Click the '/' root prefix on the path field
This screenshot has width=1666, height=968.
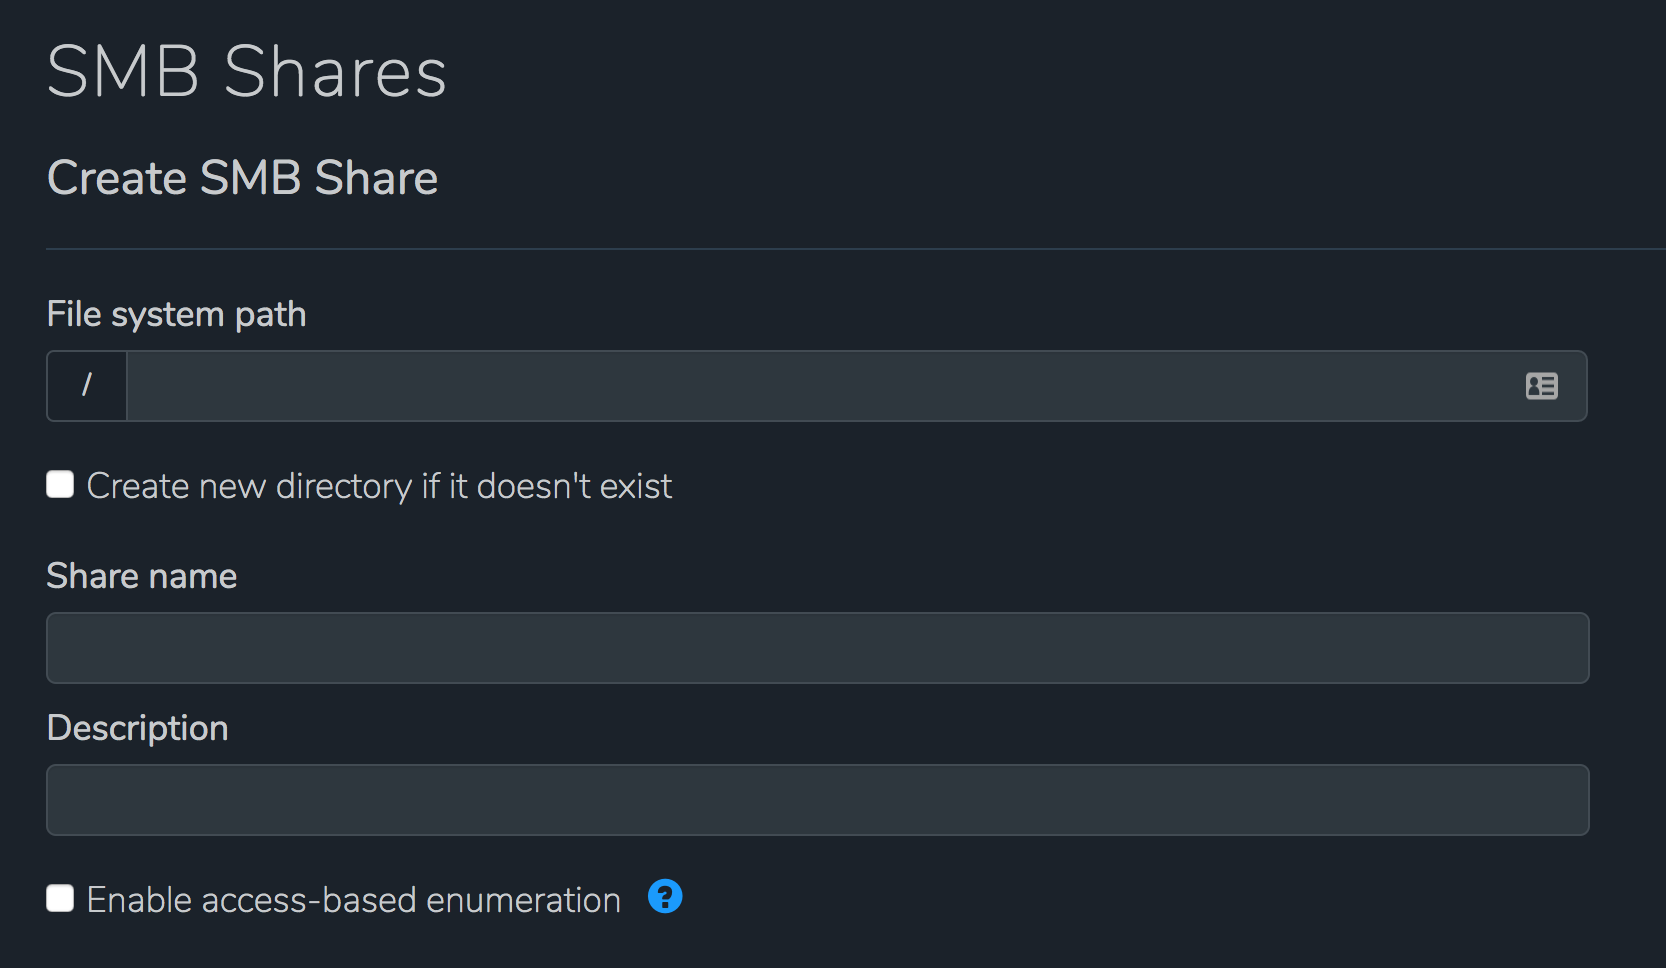[x=87, y=386]
